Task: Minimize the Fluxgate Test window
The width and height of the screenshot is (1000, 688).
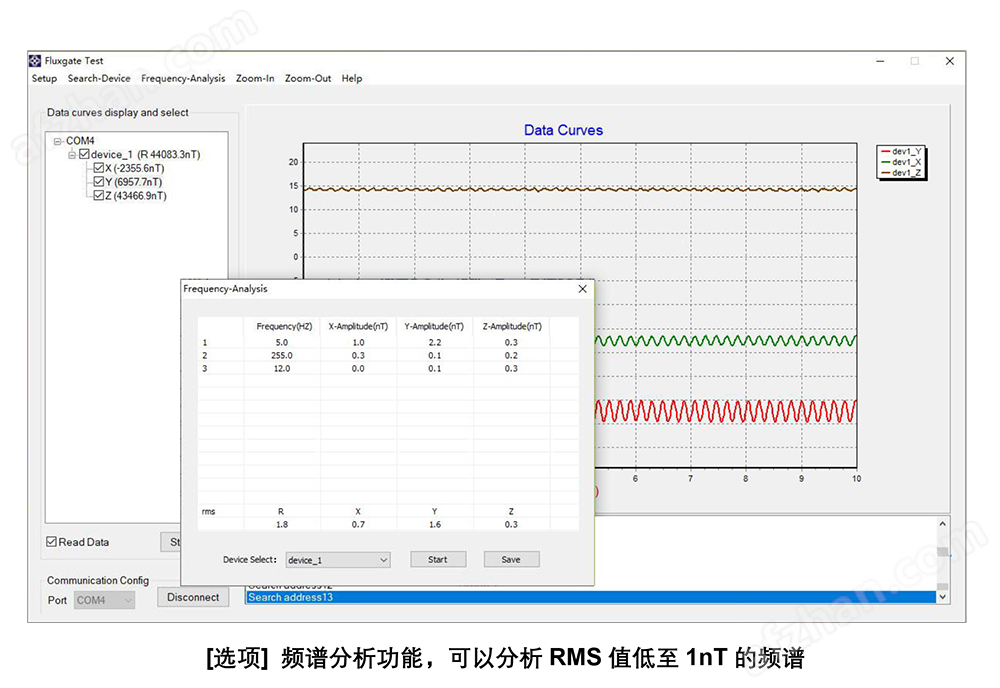Action: [x=877, y=61]
